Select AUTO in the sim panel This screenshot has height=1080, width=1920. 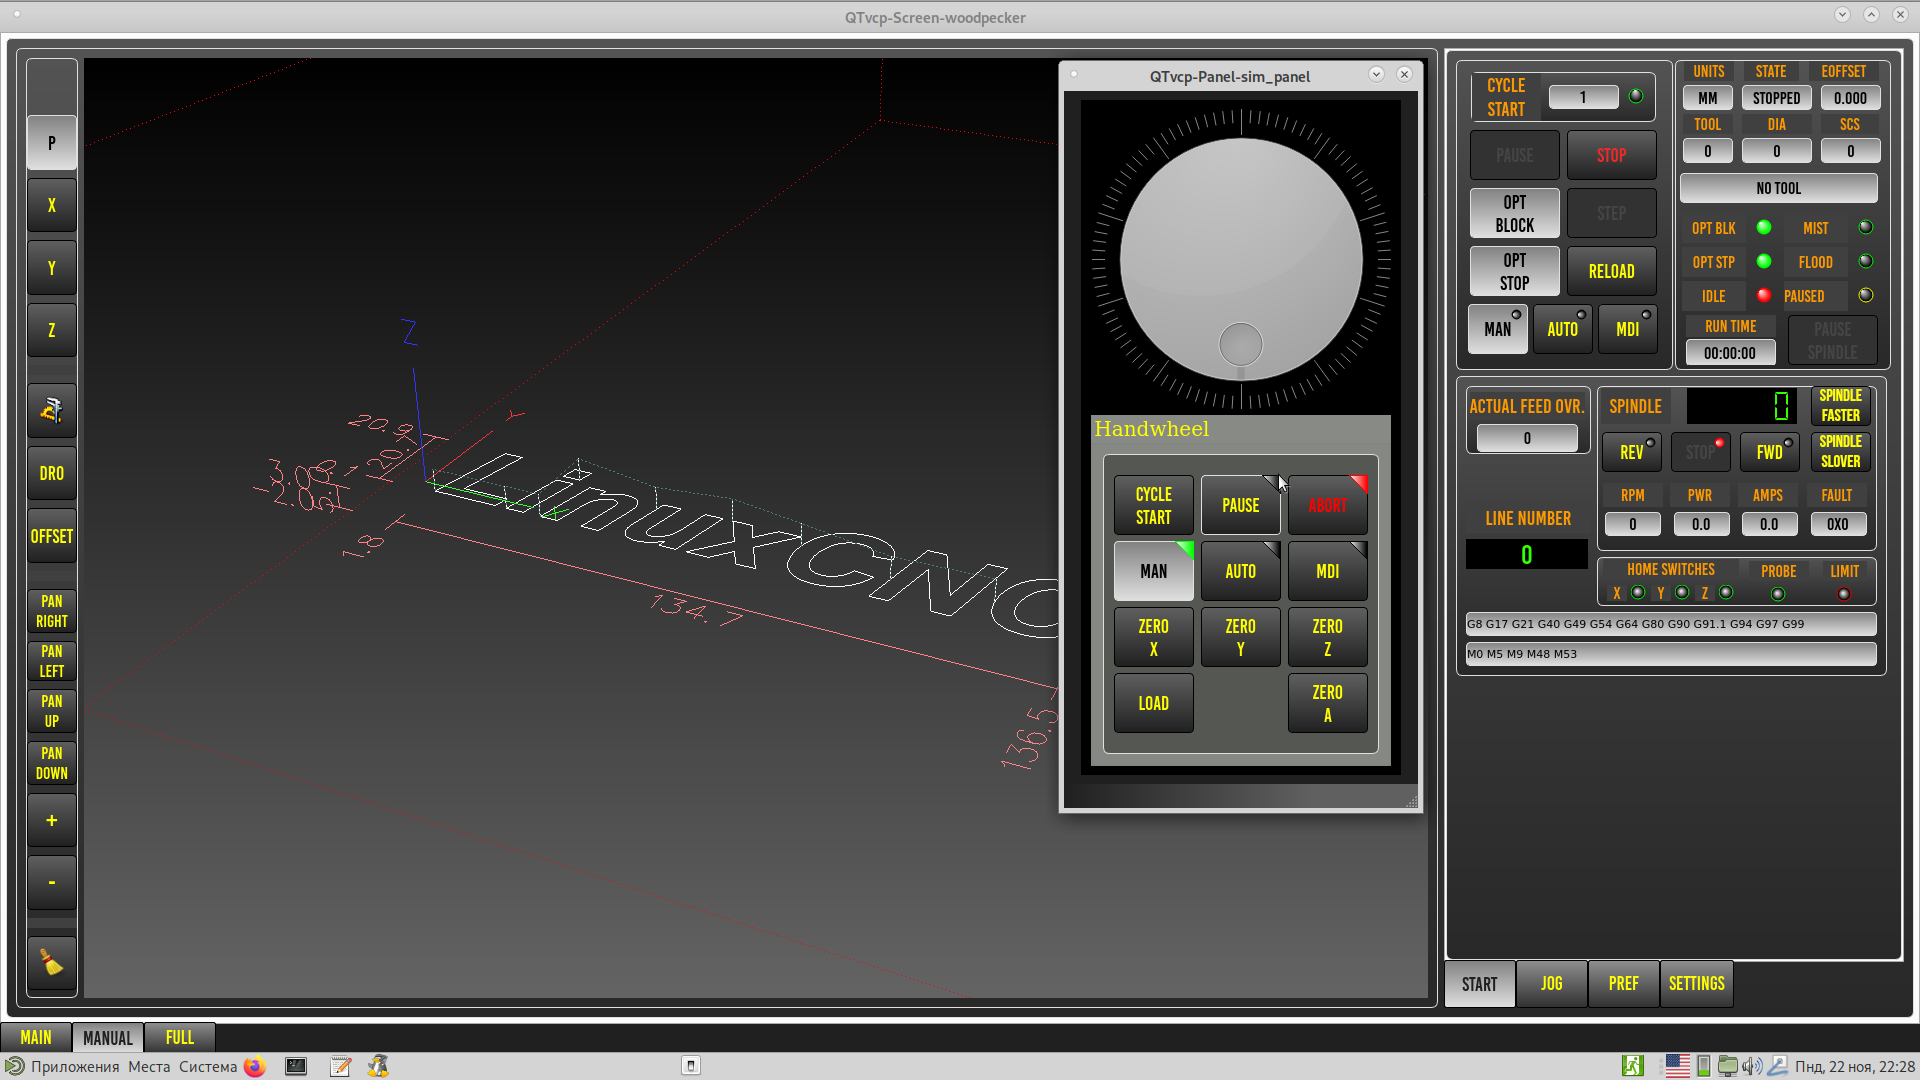tap(1241, 571)
